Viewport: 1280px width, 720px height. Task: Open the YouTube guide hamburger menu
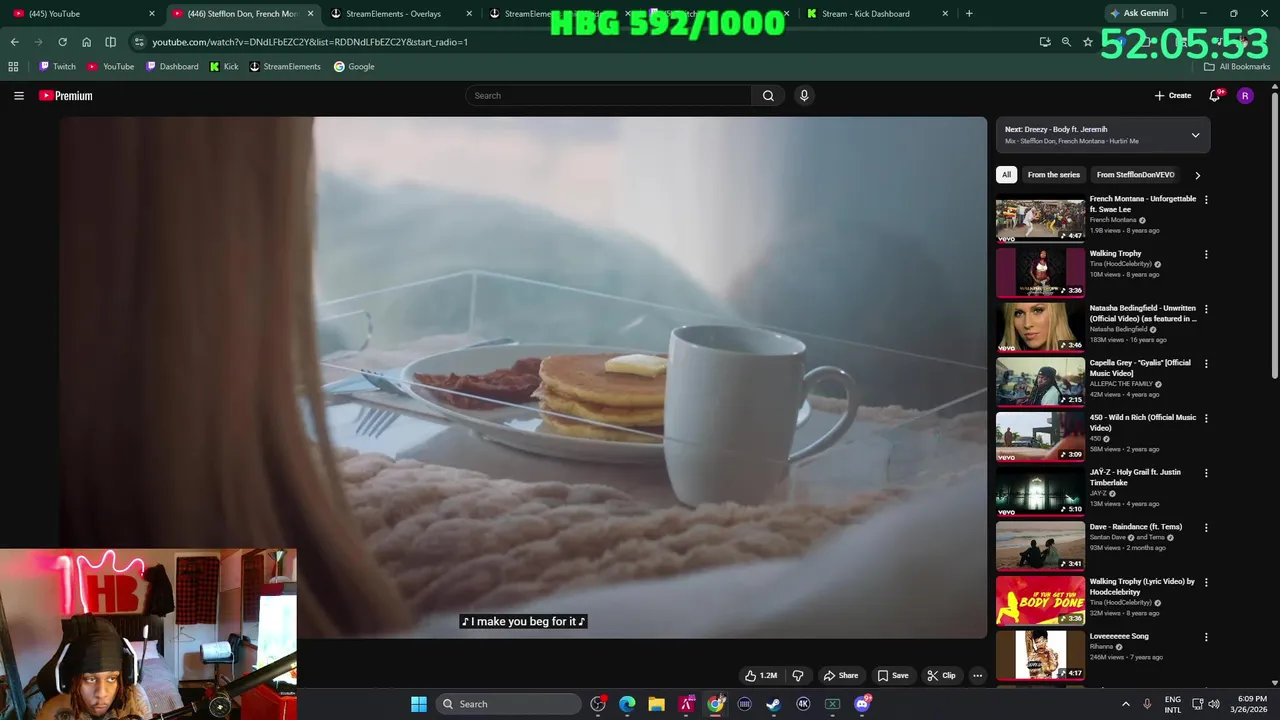(18, 96)
